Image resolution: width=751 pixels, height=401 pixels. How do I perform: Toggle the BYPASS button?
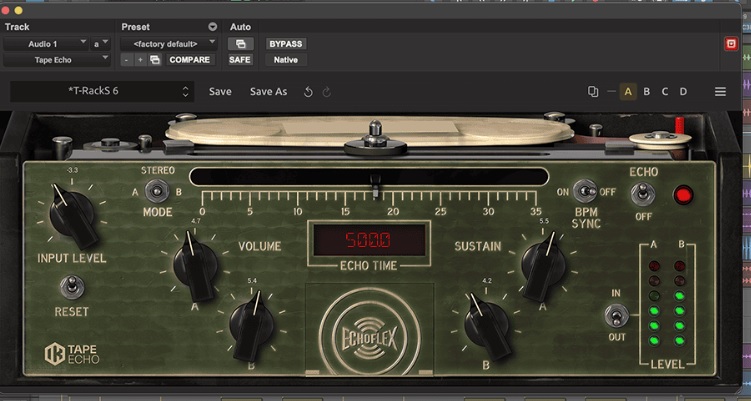coord(286,44)
